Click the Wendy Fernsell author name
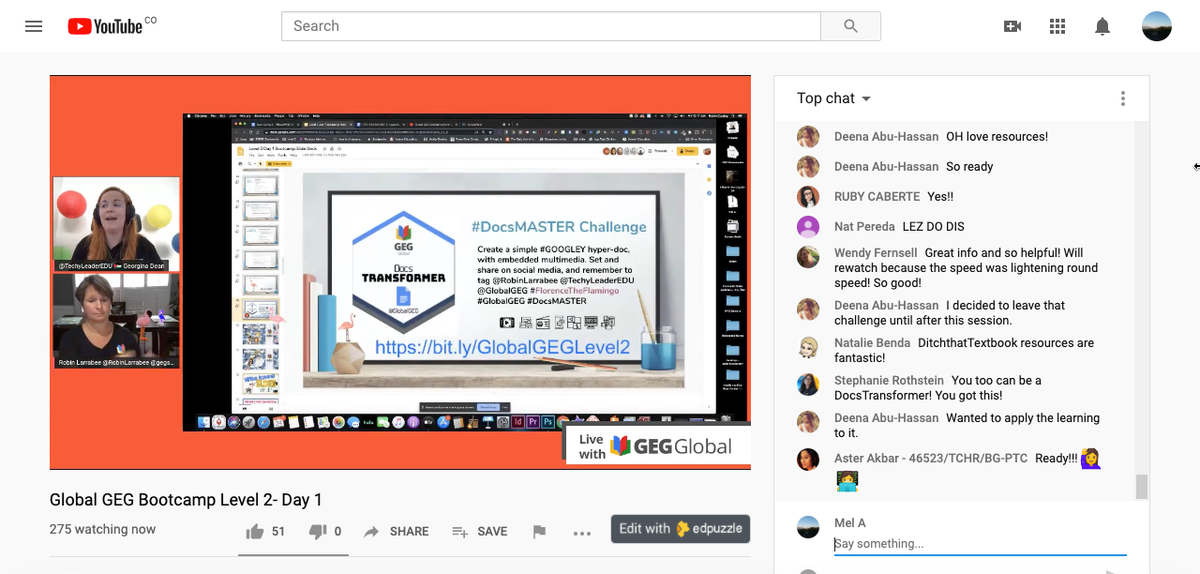Screen dimensions: 1200x574 [x=876, y=253]
